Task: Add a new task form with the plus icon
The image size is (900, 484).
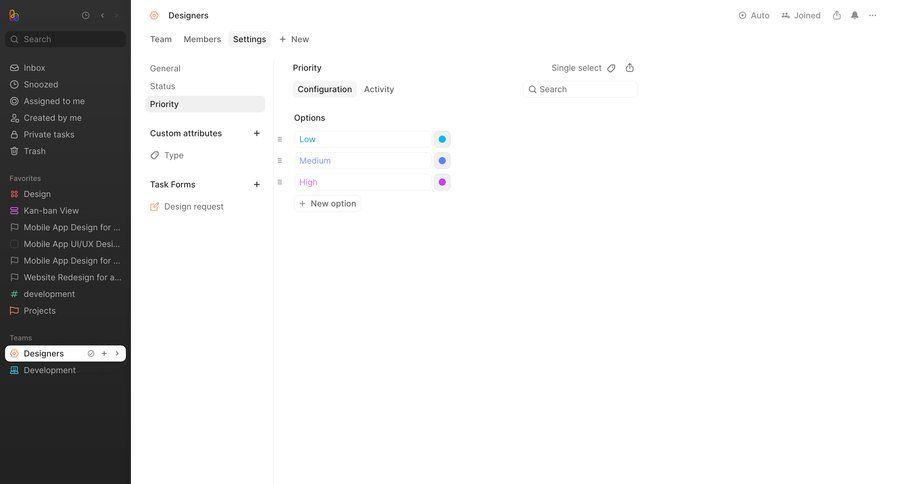Action: pos(257,184)
